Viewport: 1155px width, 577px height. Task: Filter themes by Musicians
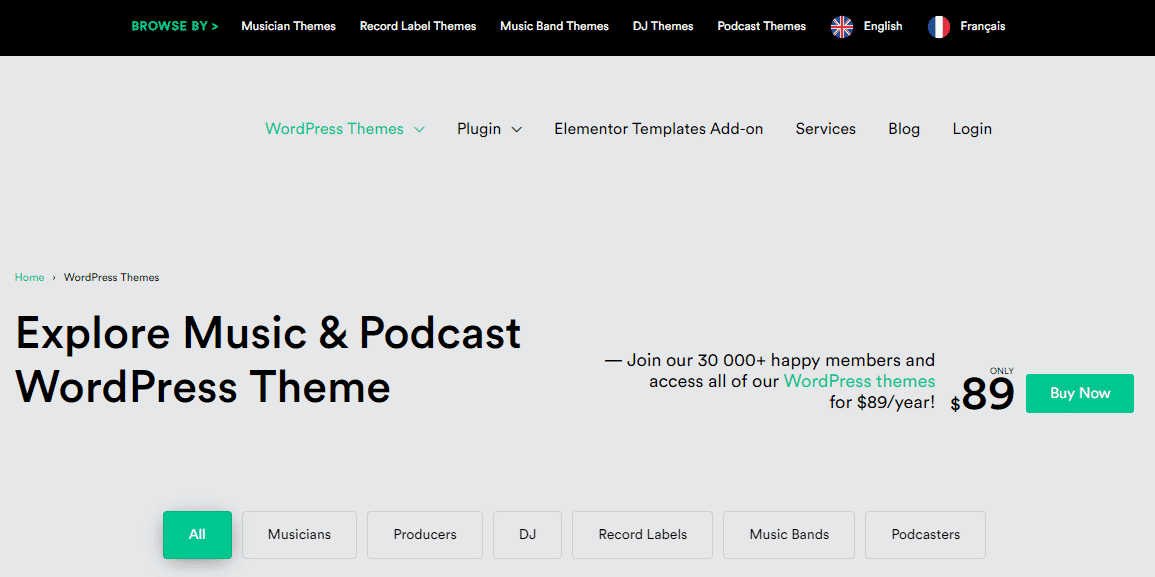click(x=299, y=535)
